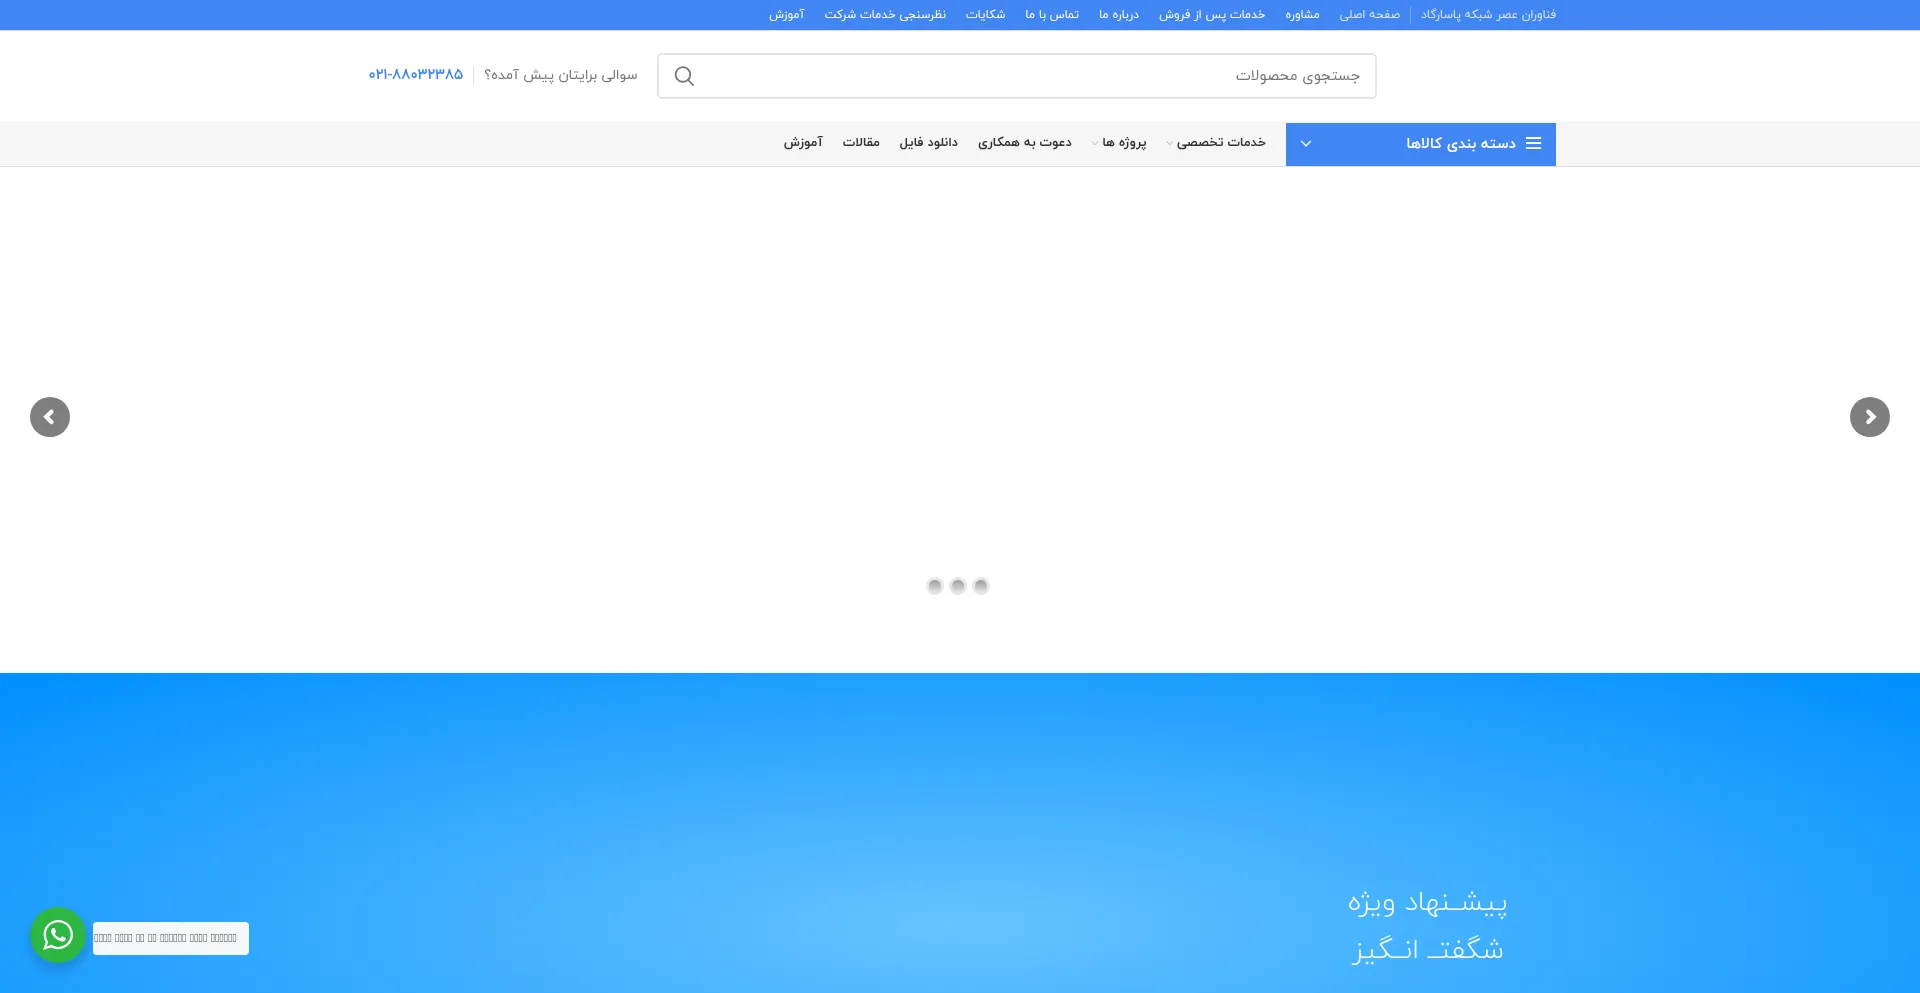The width and height of the screenshot is (1920, 993).
Task: Open دانلود فایل menu item
Action: (x=928, y=143)
